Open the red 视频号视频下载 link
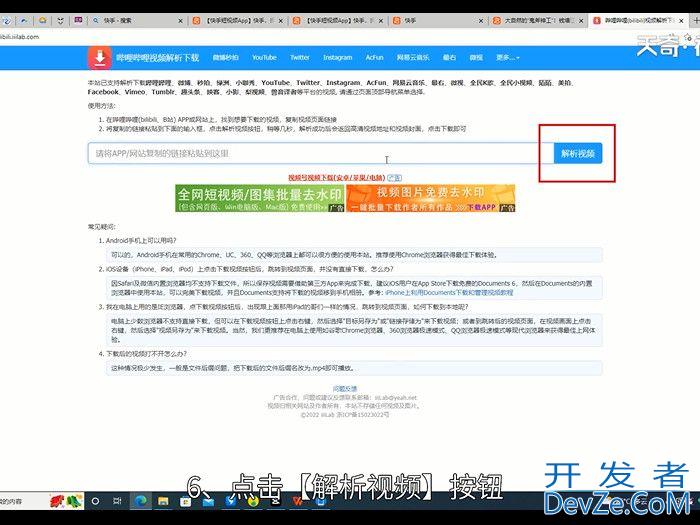The width and height of the screenshot is (700, 525). (x=337, y=178)
